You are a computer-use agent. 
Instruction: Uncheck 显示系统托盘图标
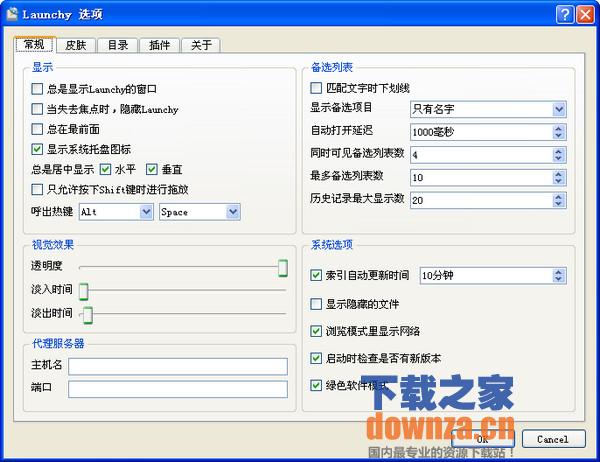pos(37,149)
